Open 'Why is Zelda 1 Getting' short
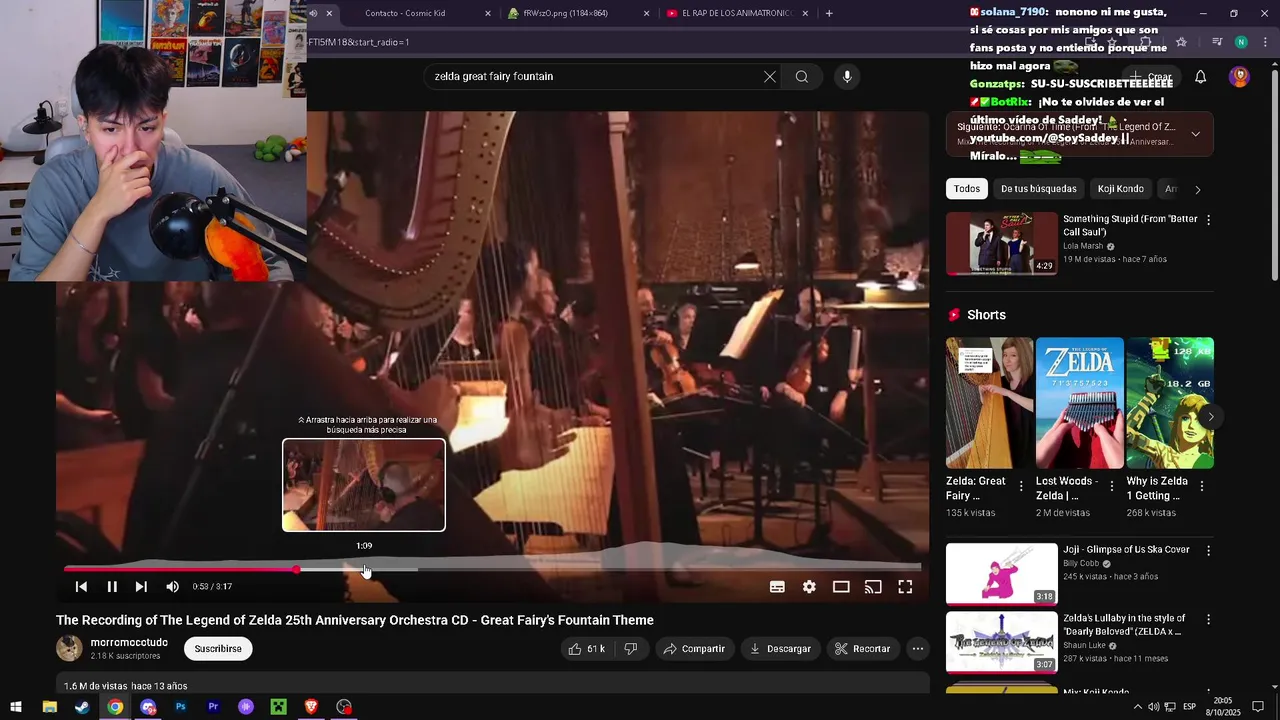1280x720 pixels. point(1170,403)
